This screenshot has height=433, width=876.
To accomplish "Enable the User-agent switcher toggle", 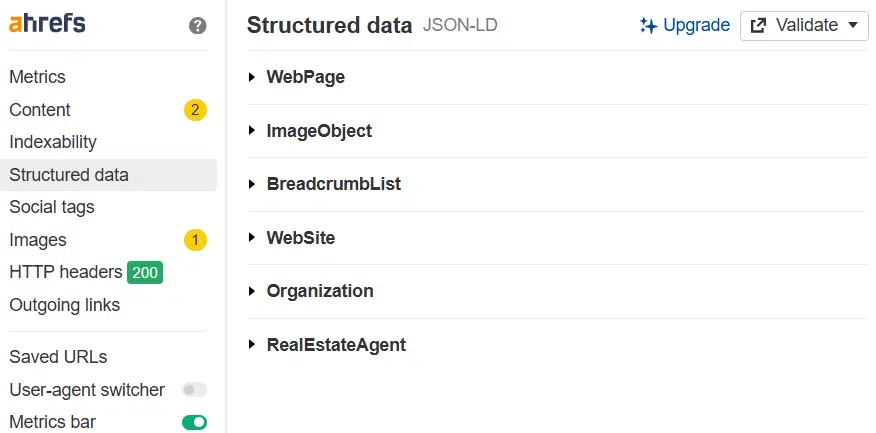I will tap(194, 390).
